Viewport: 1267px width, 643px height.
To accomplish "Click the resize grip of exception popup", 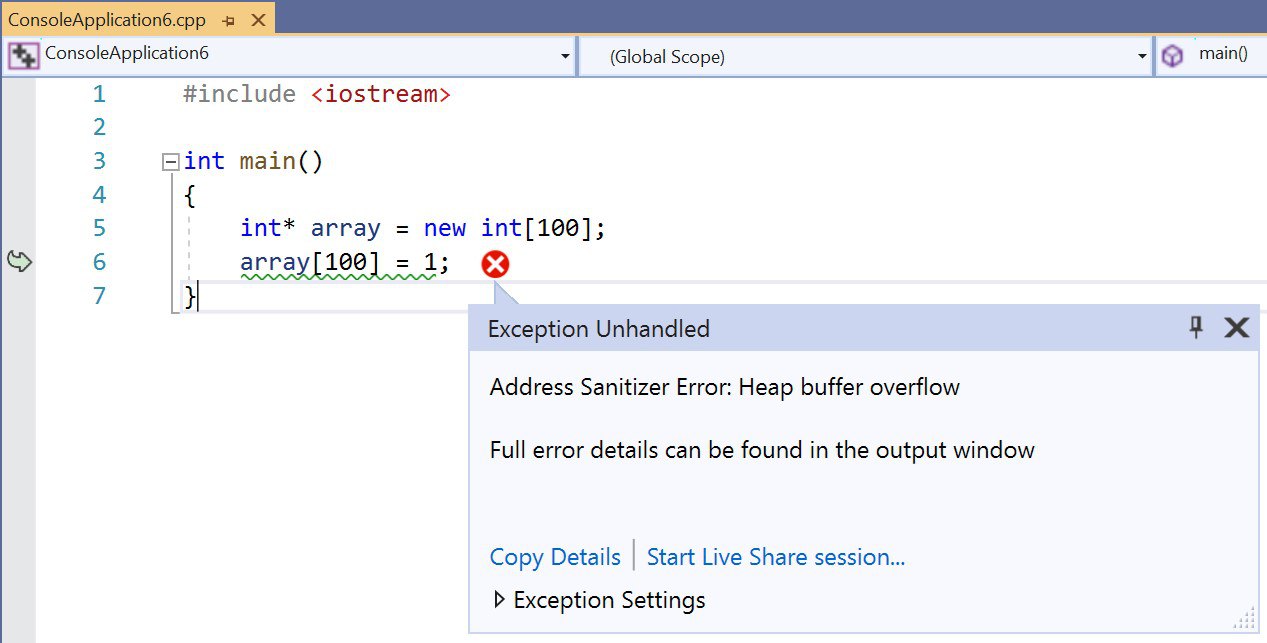I will (1245, 619).
